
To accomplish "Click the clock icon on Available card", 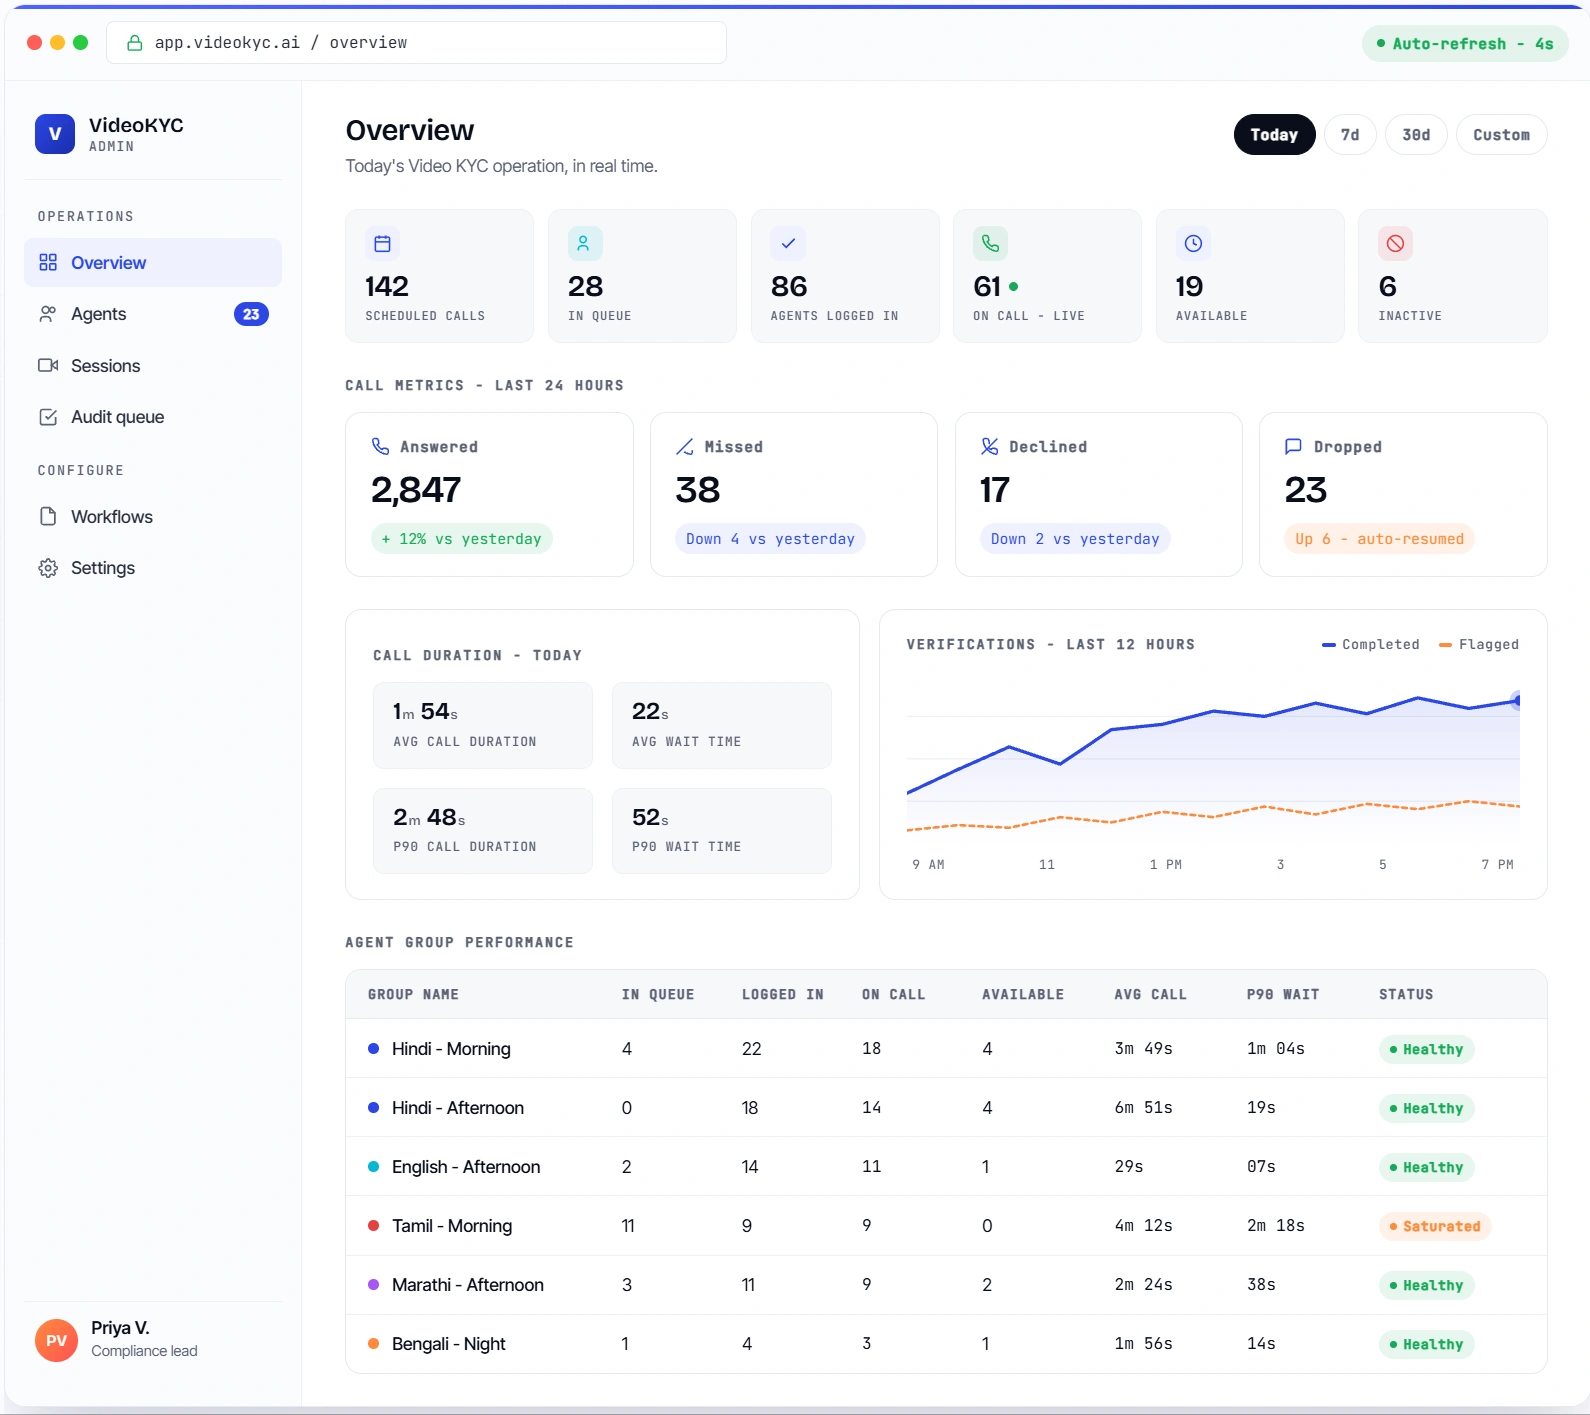I will tap(1193, 244).
